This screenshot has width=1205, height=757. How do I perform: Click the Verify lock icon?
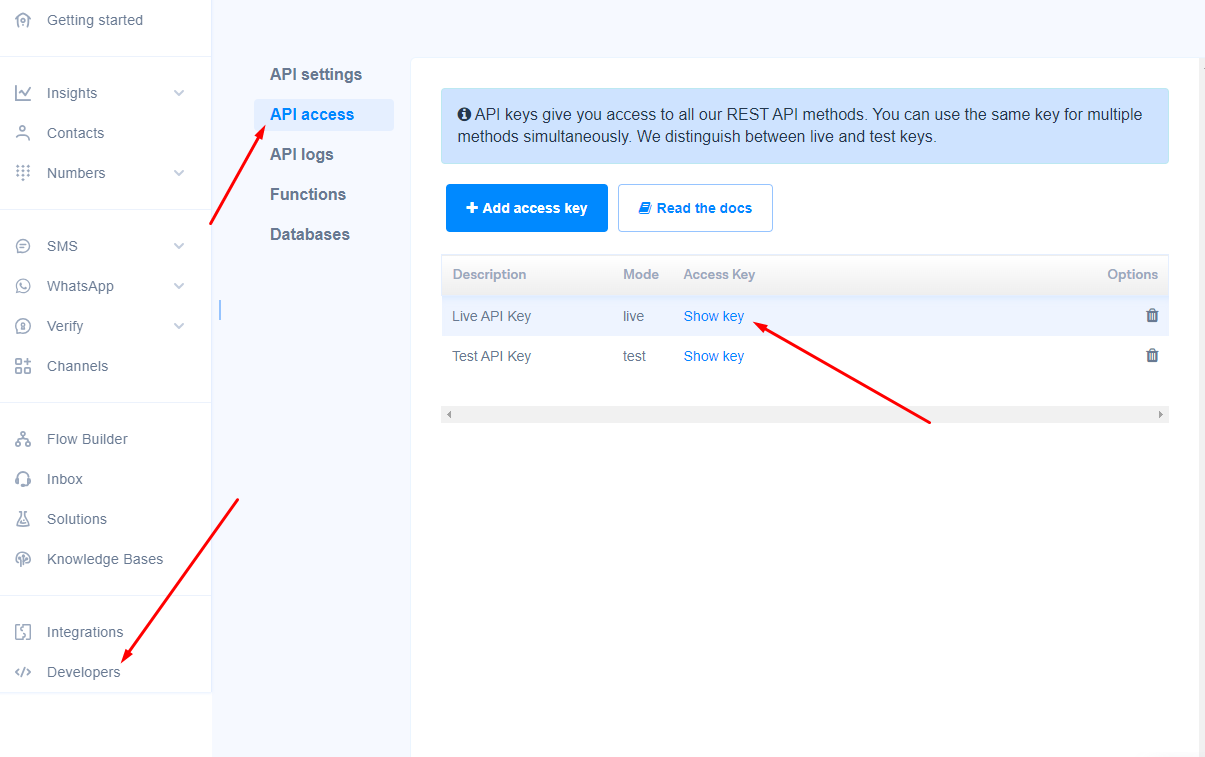point(23,326)
